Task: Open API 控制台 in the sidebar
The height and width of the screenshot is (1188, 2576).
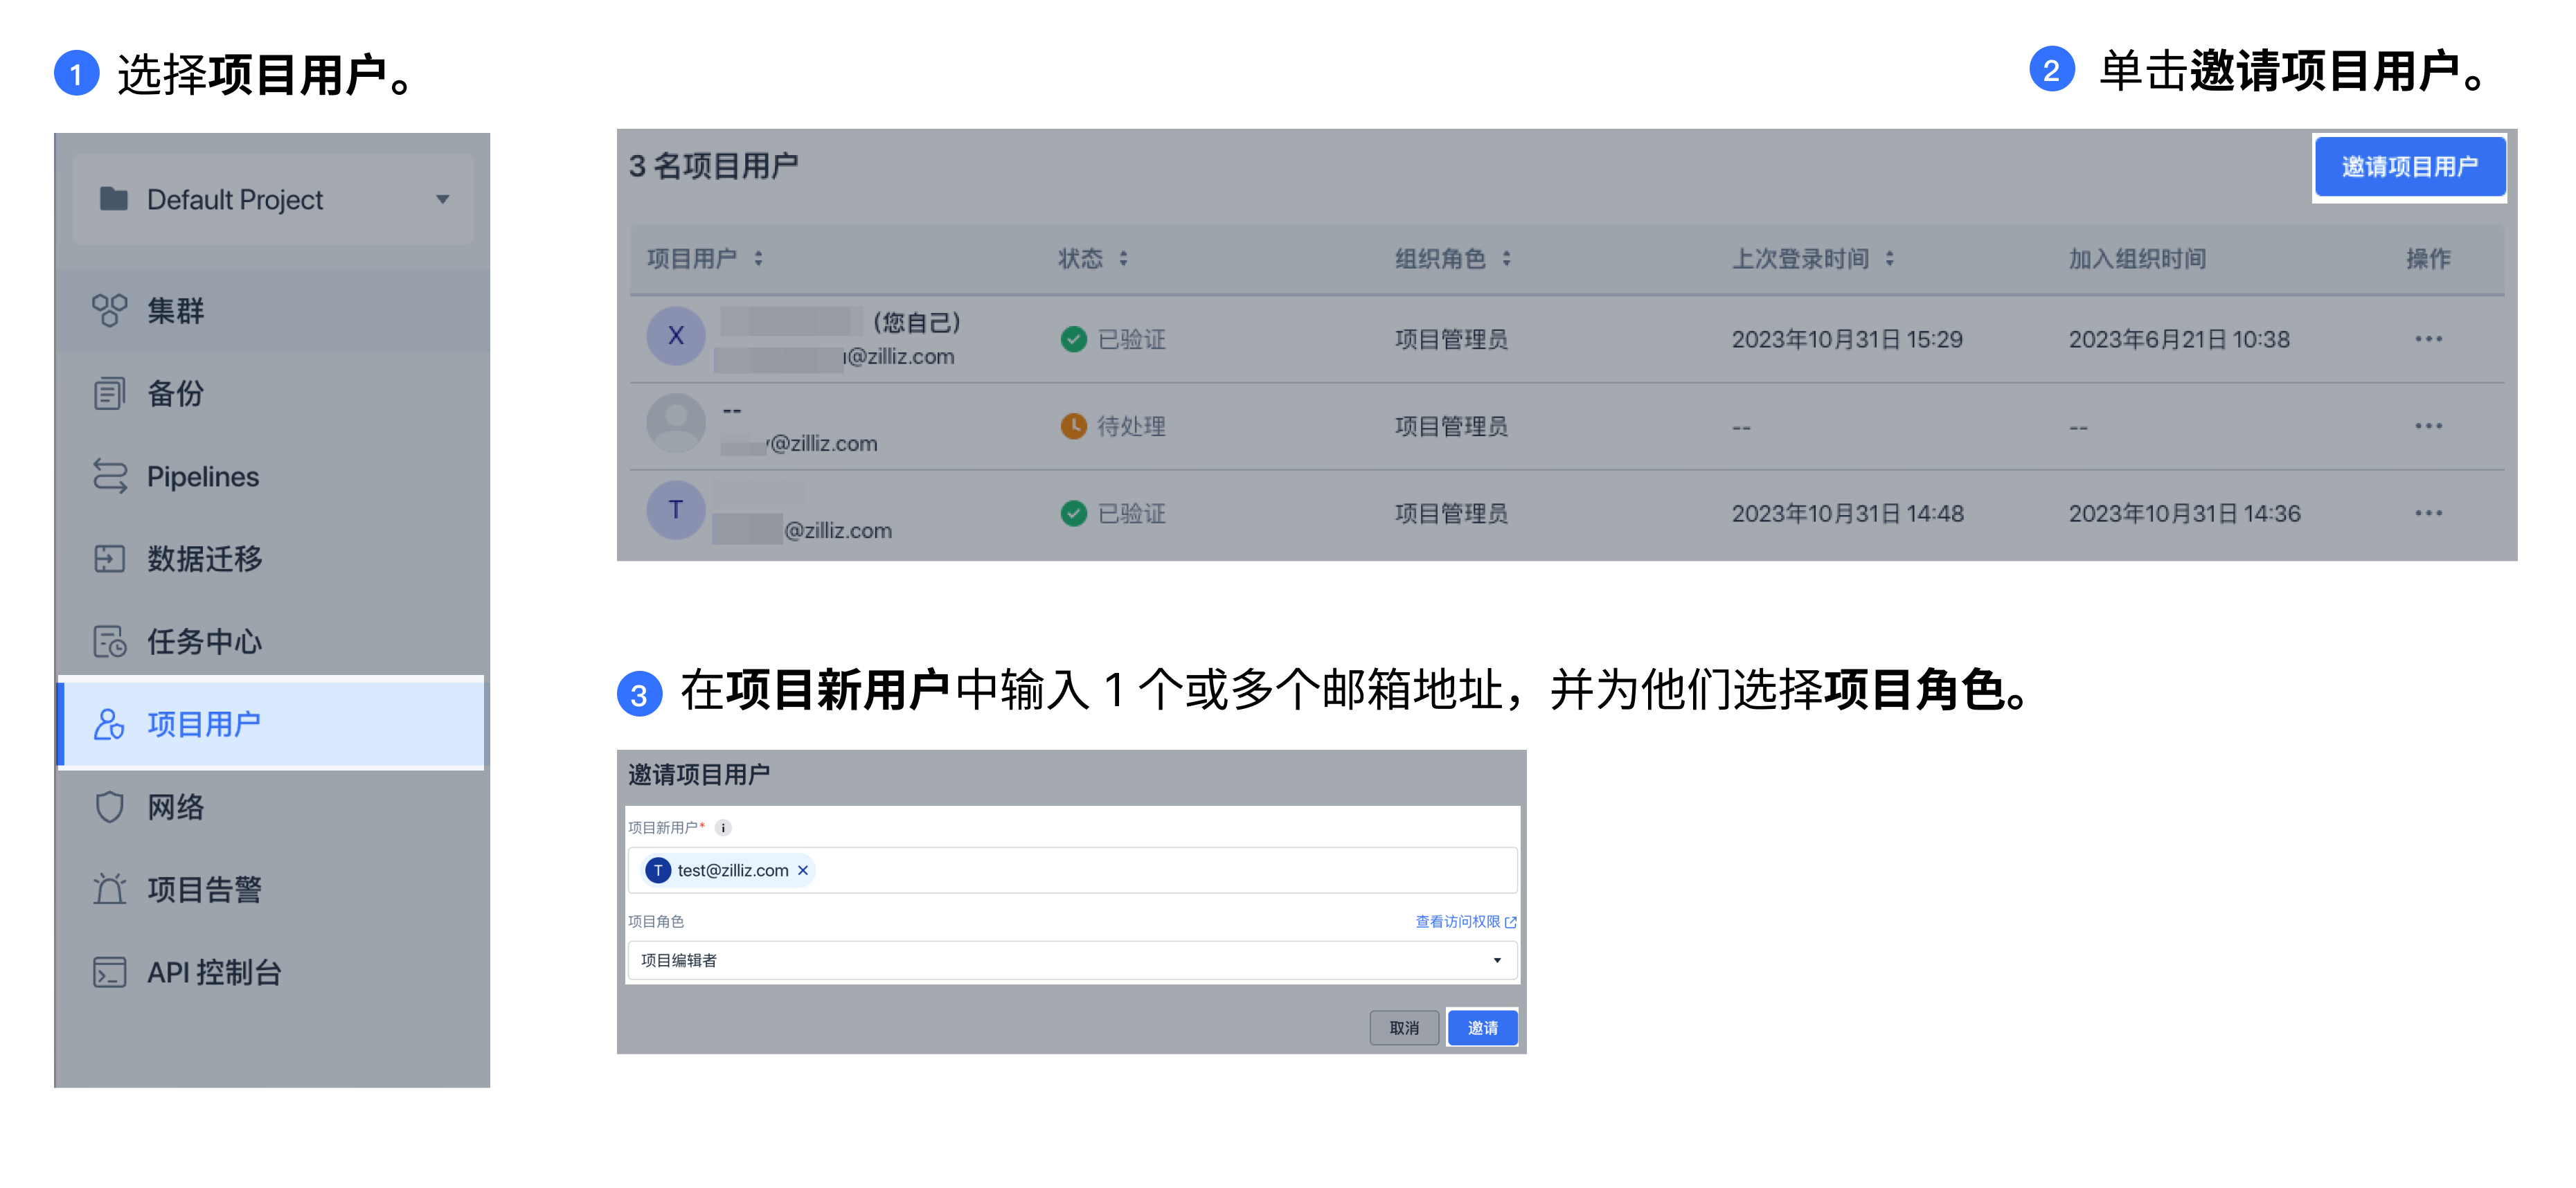Action: [272, 972]
